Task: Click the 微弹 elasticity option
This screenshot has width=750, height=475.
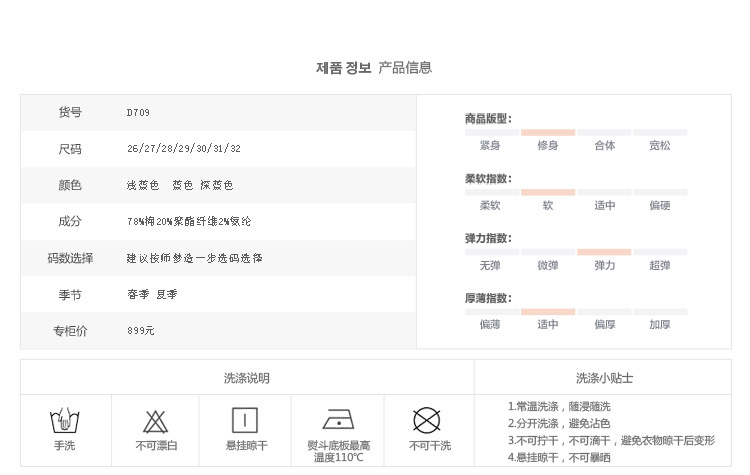Action: [548, 265]
